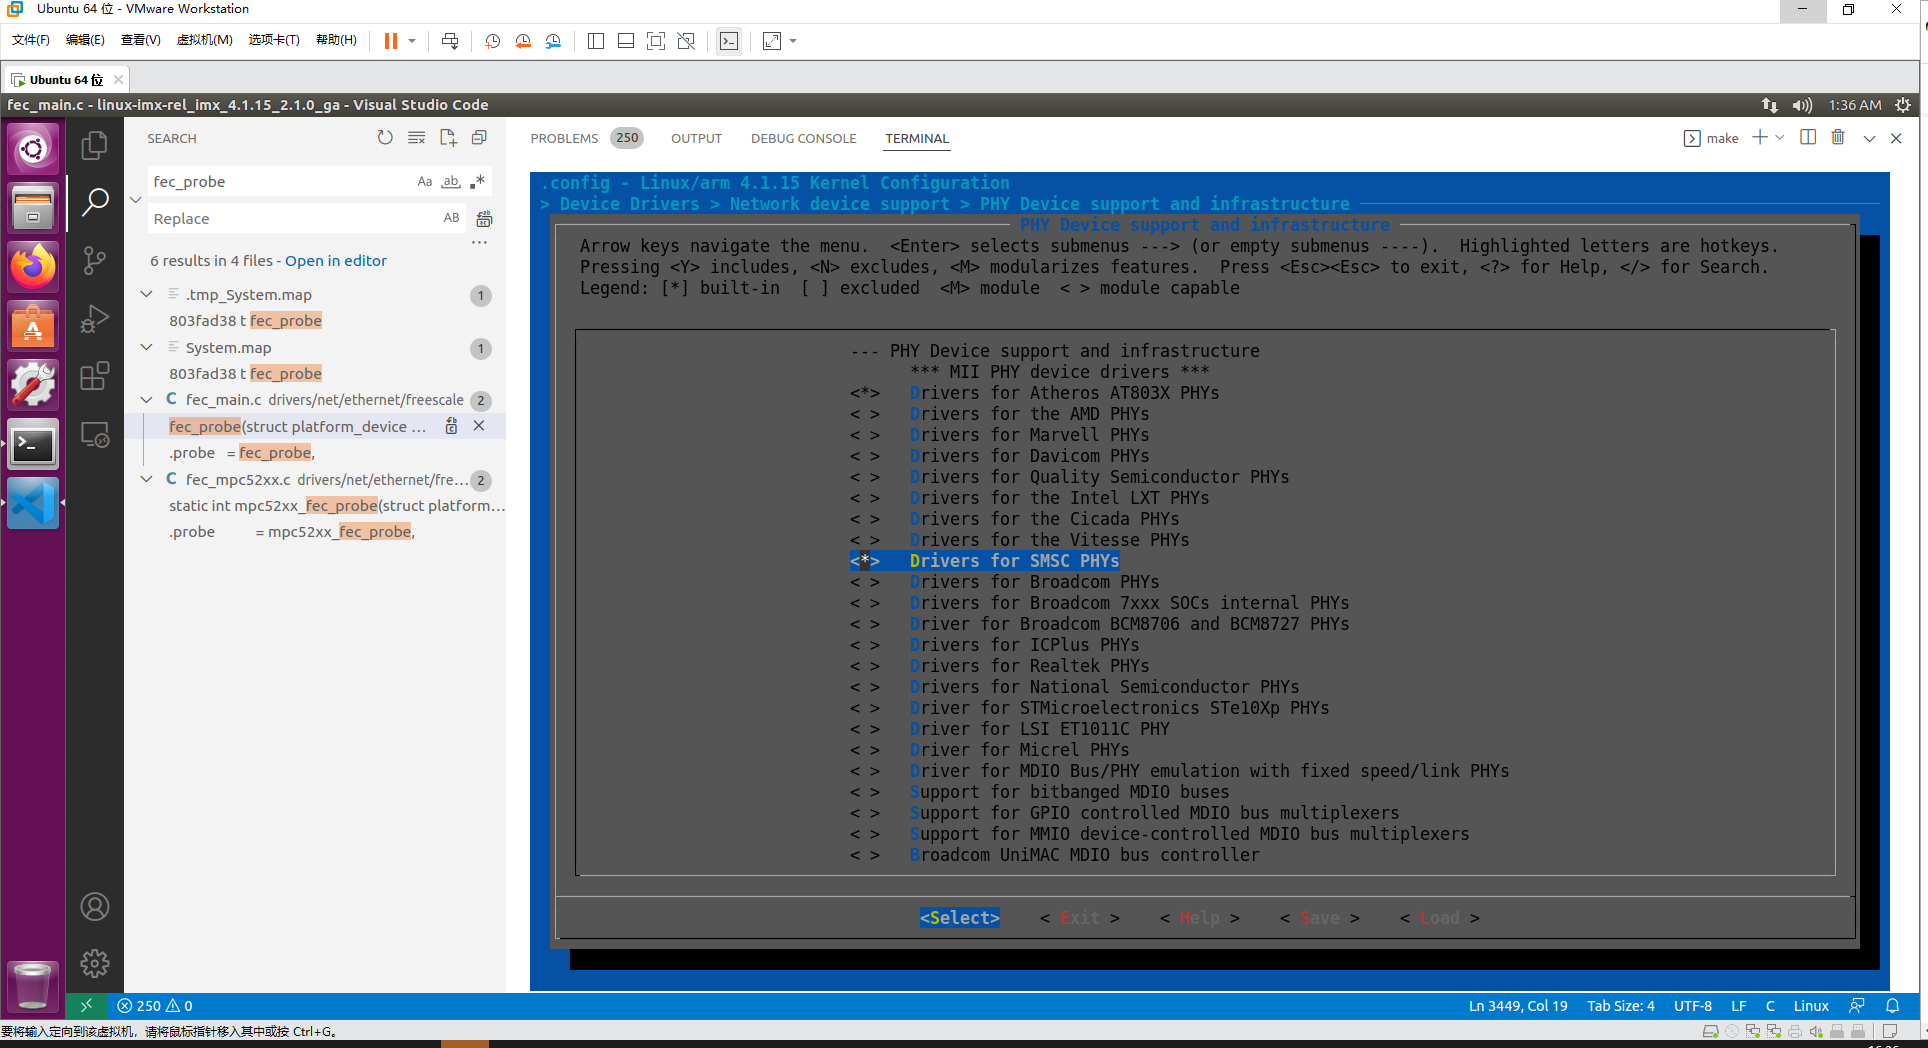Image resolution: width=1928 pixels, height=1048 pixels.
Task: Open the Accounts icon in activity bar
Action: pyautogui.click(x=95, y=907)
